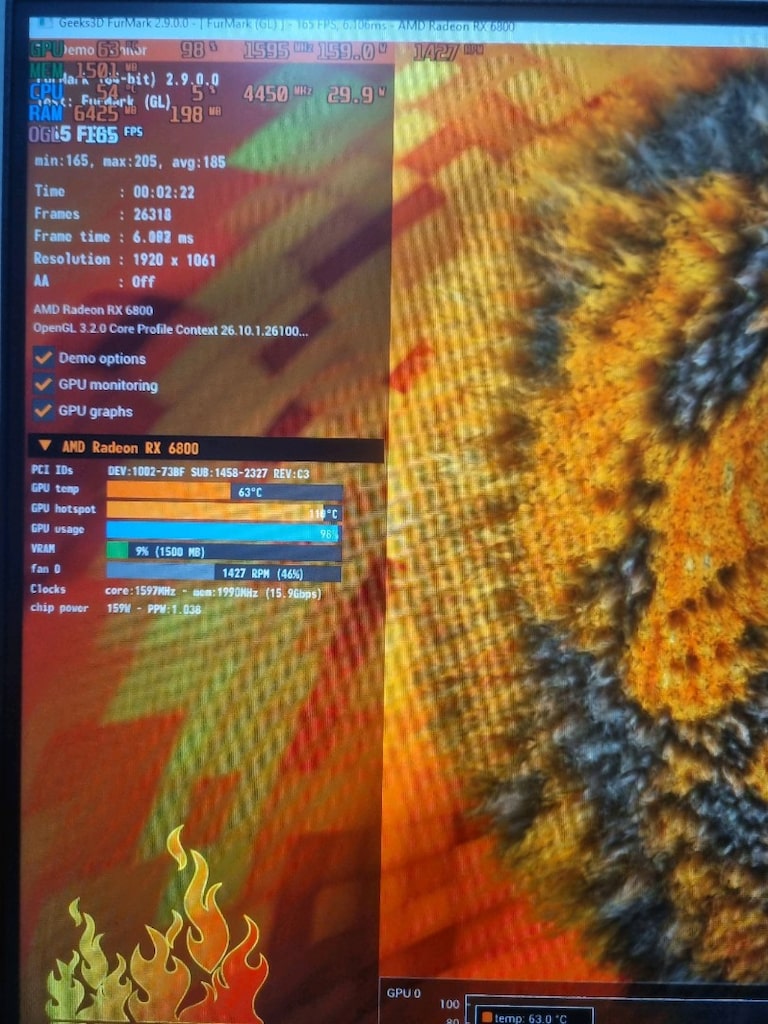This screenshot has height=1024, width=768.
Task: Uncheck the GPU monitoring checkbox
Action: 44,385
